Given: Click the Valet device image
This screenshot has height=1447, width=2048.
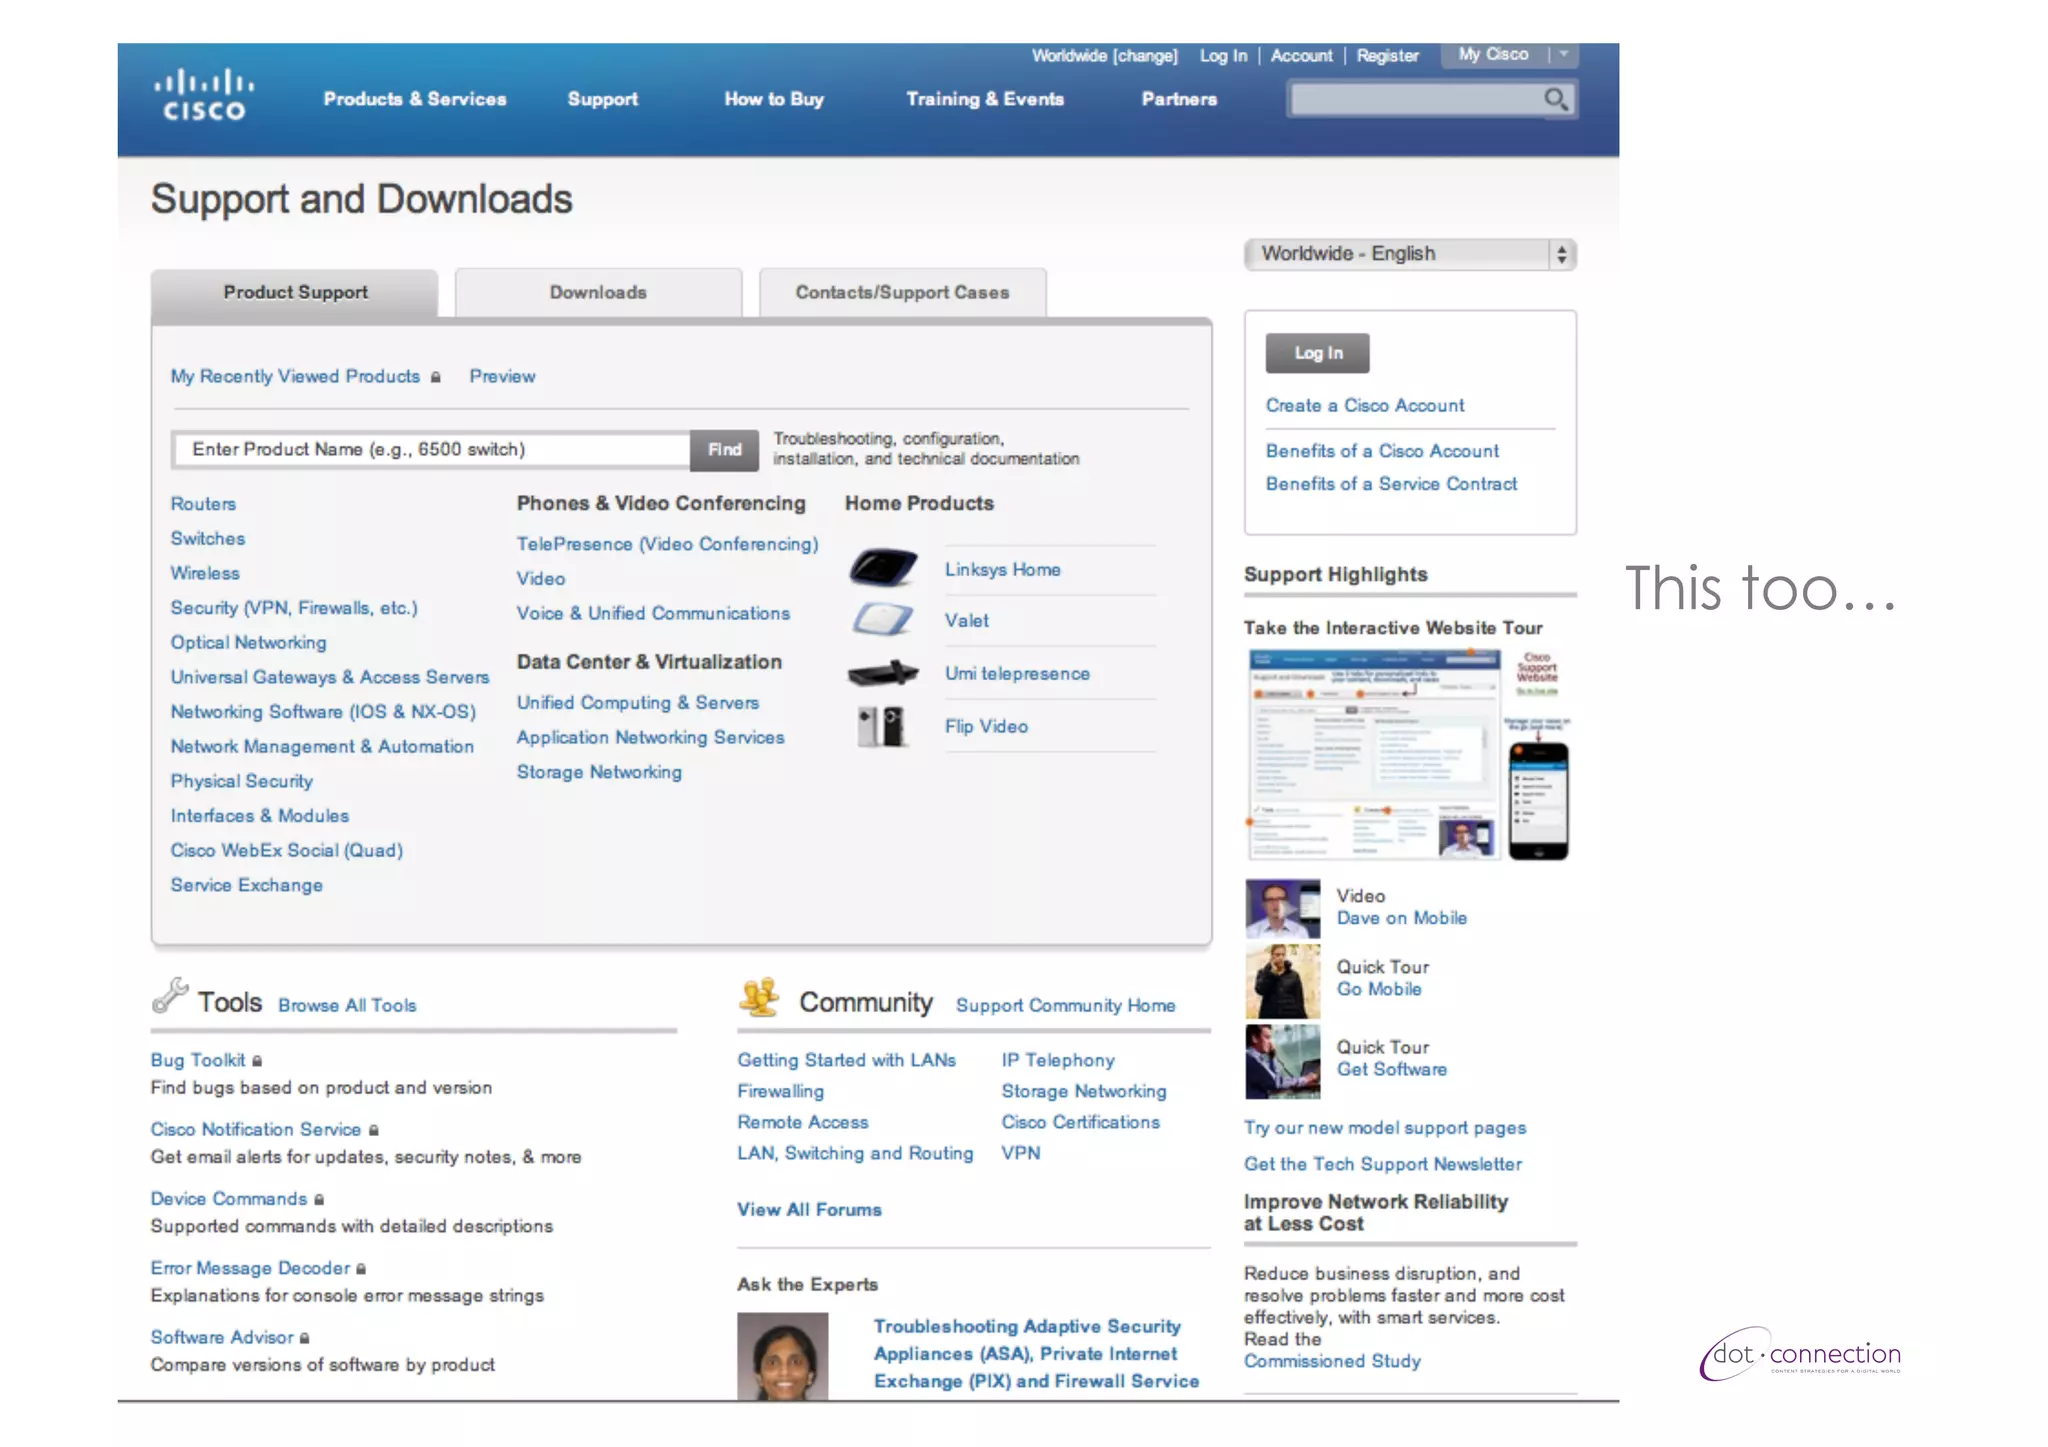Looking at the screenshot, I should (x=882, y=620).
